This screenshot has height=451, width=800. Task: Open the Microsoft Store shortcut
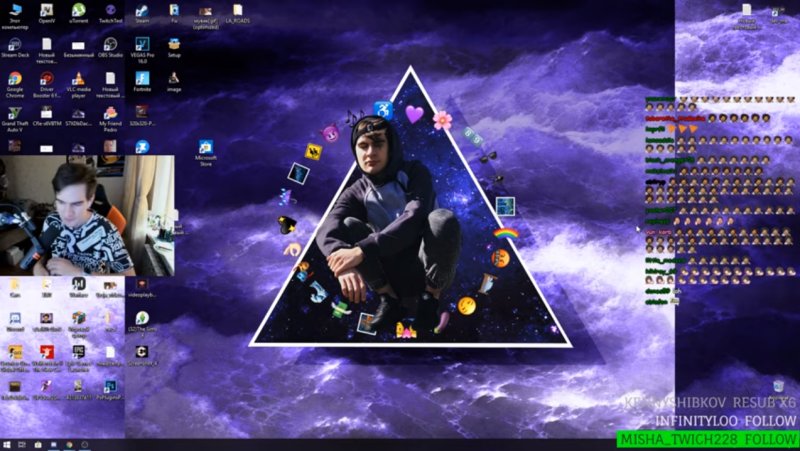coord(206,147)
